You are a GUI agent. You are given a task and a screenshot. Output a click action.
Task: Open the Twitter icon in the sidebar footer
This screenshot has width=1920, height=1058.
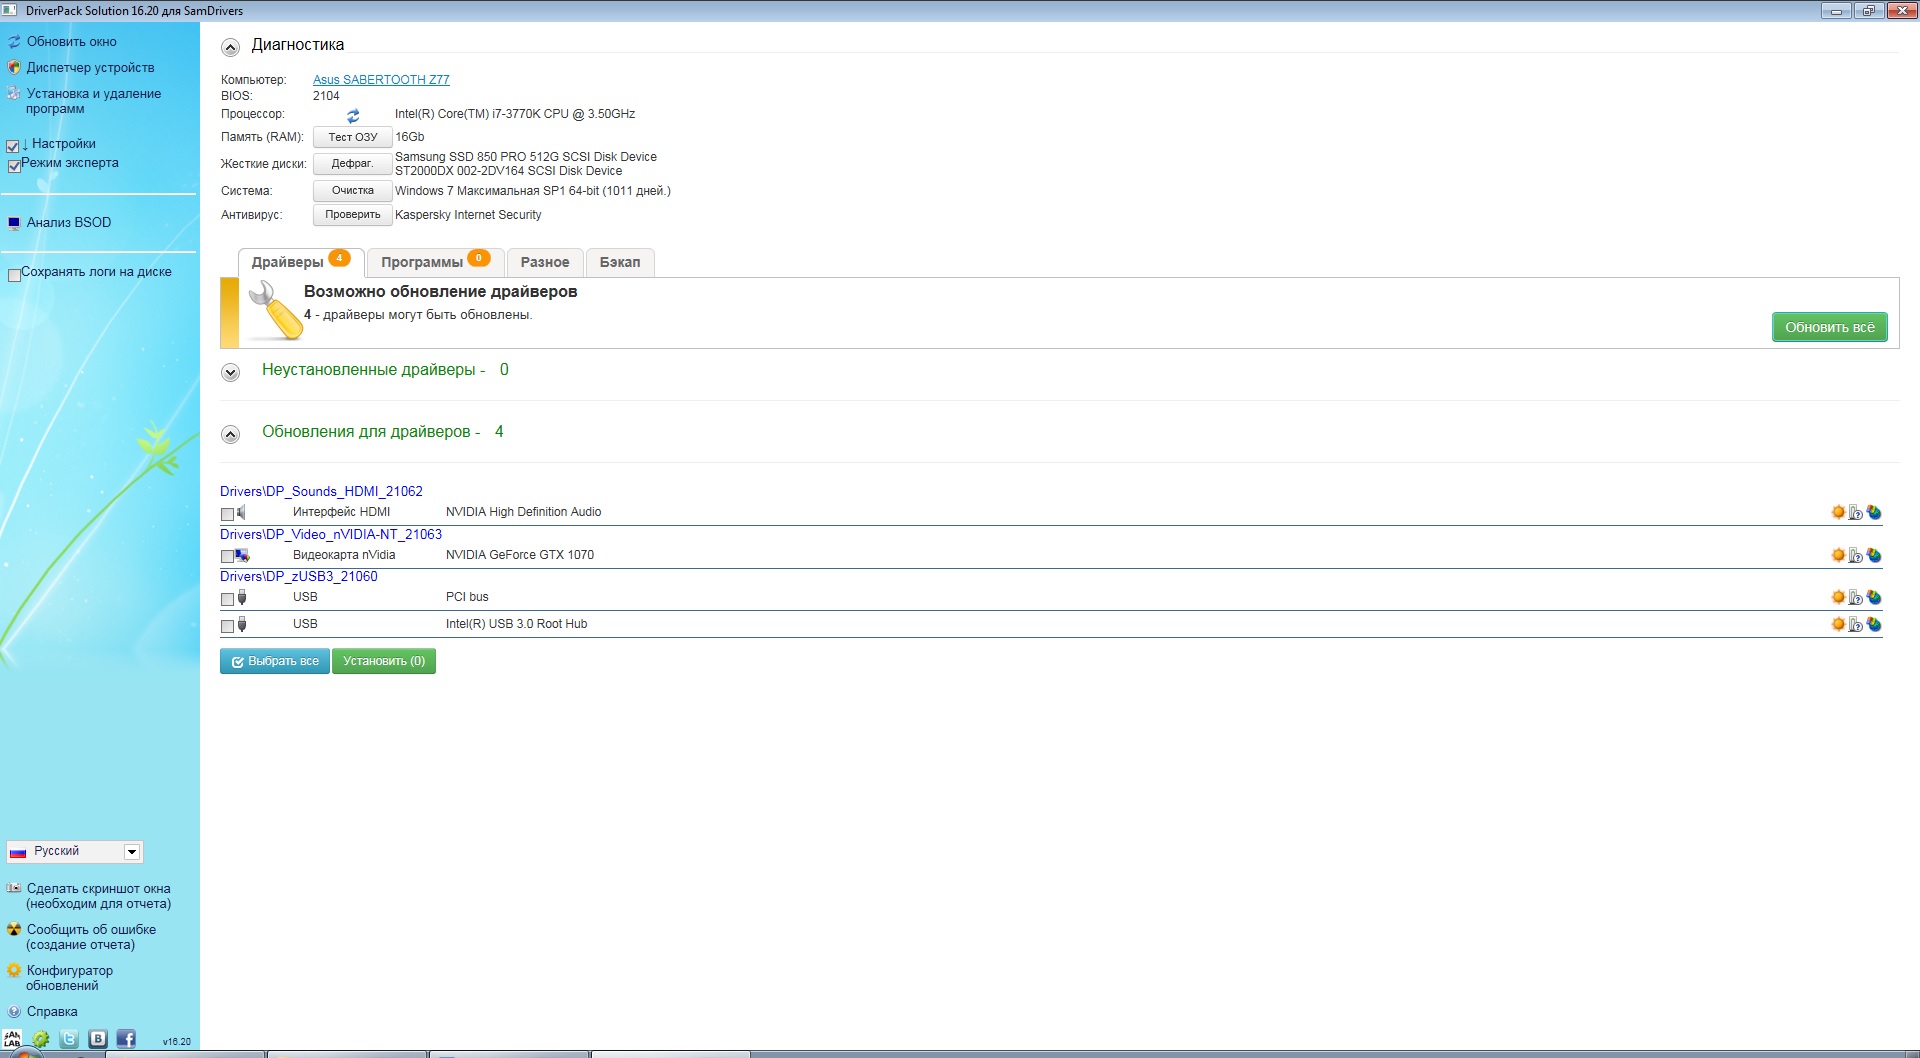[69, 1039]
